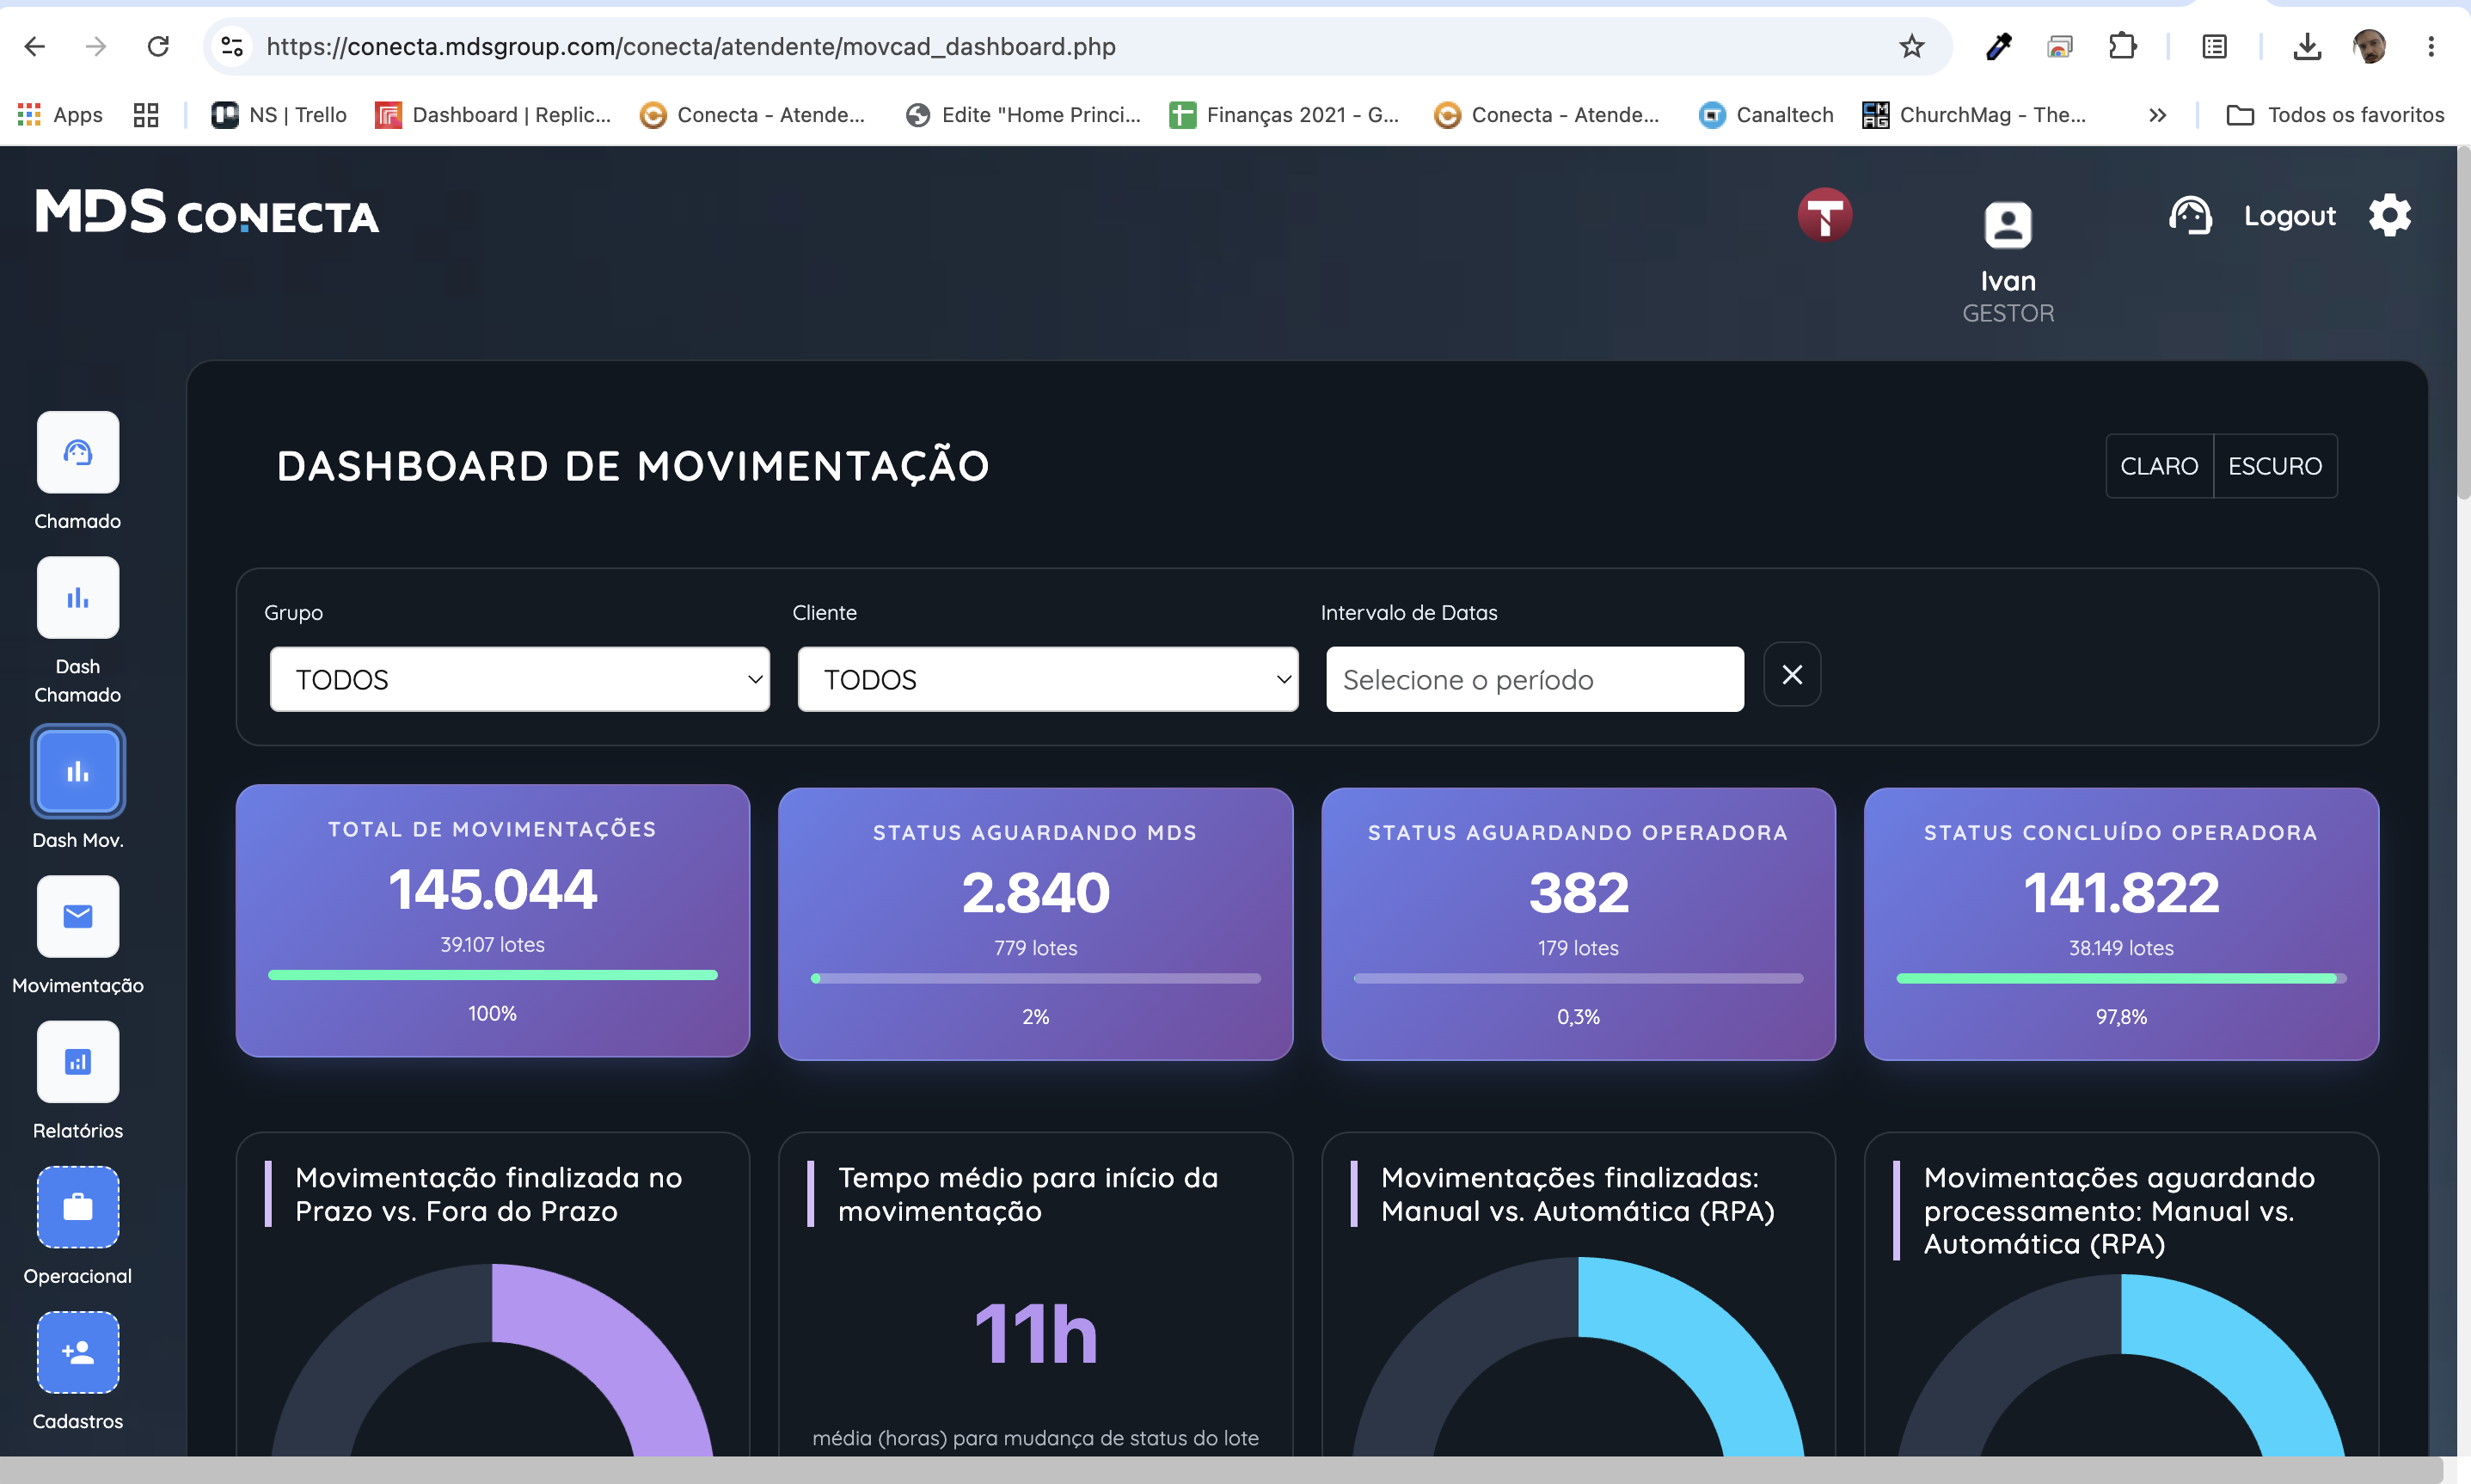Click the browser address bar URL
This screenshot has width=2471, height=1484.
coord(691,46)
